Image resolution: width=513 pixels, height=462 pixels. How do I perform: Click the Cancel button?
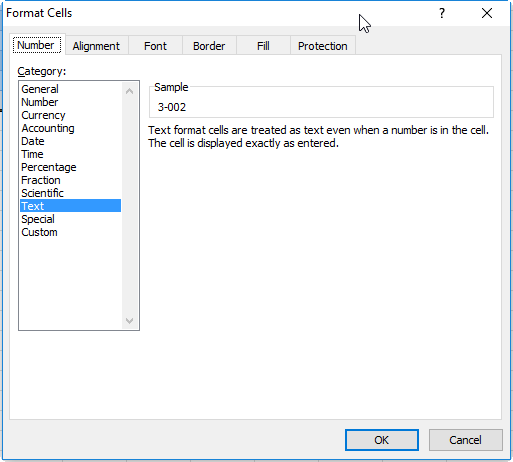click(465, 440)
